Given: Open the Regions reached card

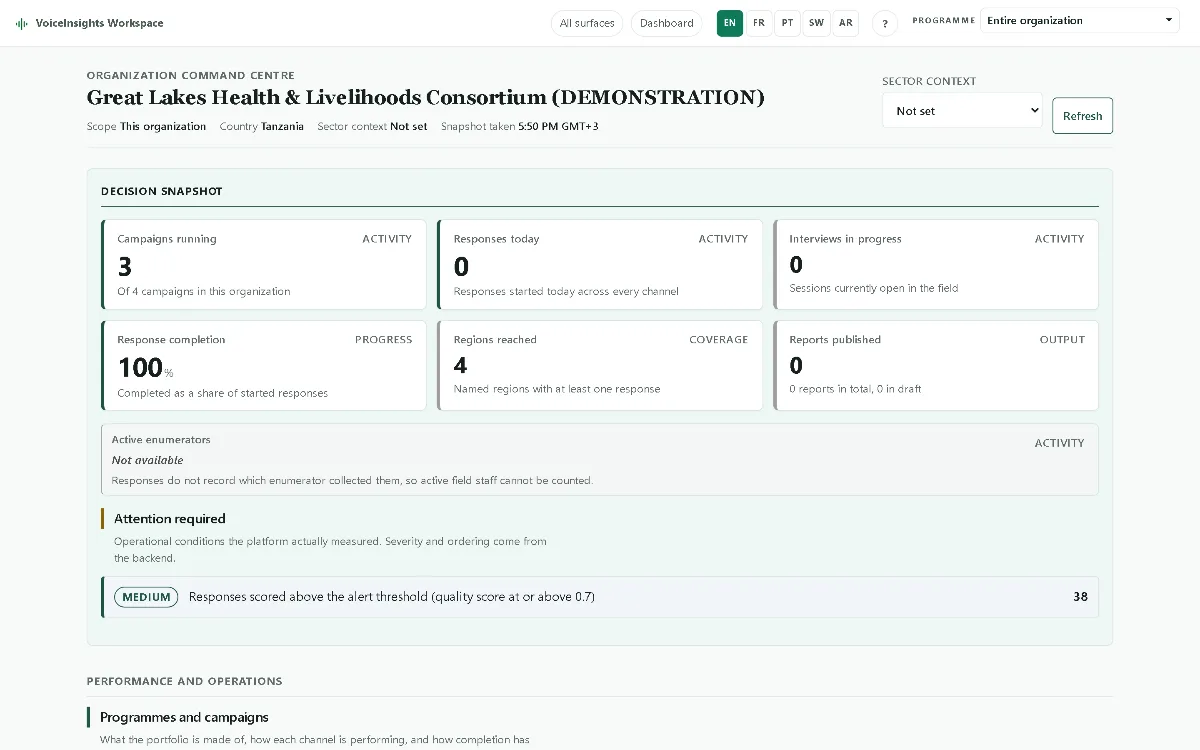Looking at the screenshot, I should 600,365.
